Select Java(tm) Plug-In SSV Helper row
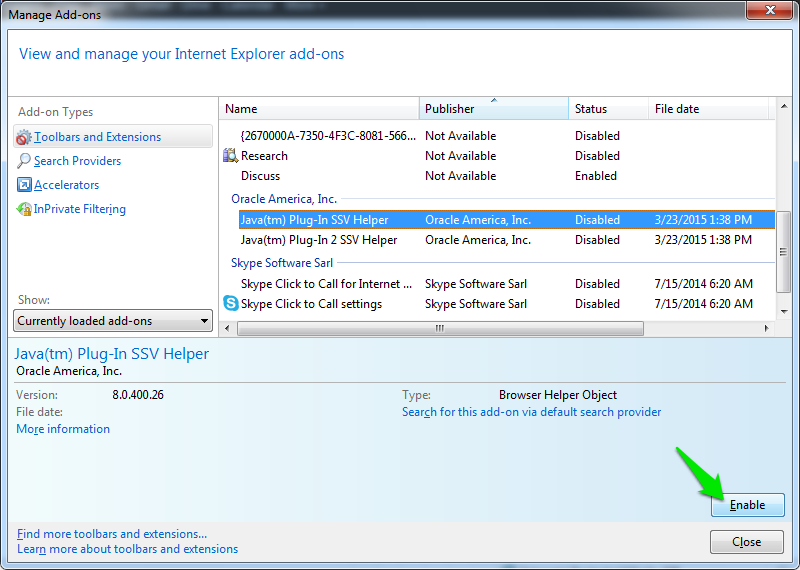Viewport: 800px width, 570px height. click(x=507, y=220)
